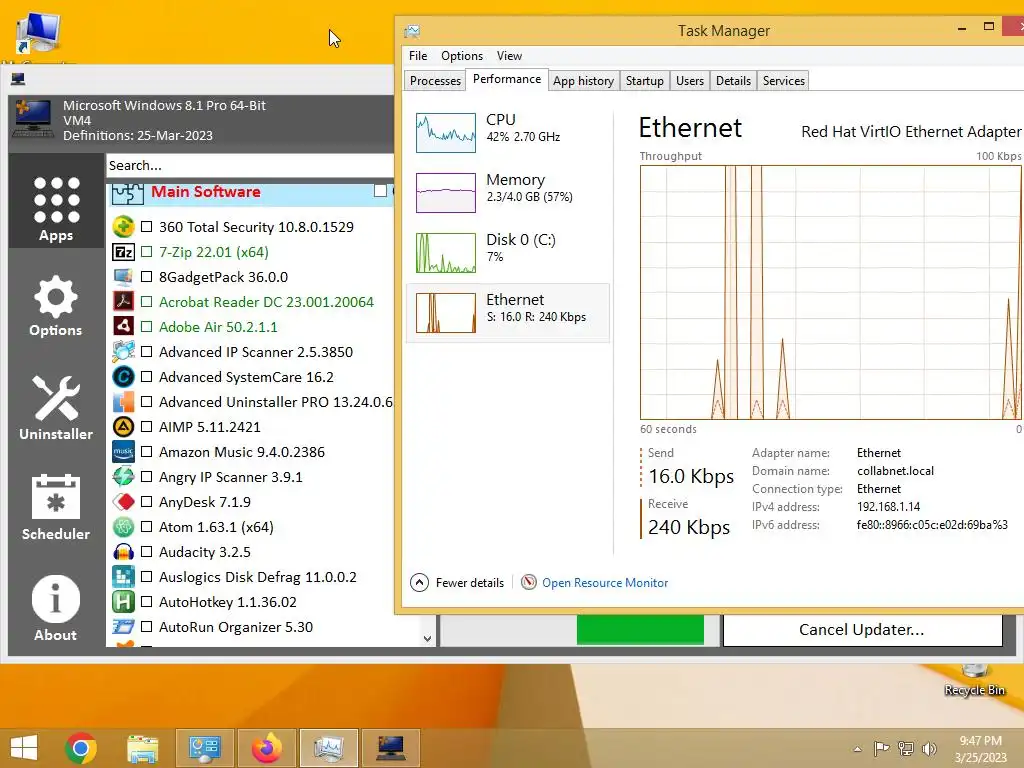Click the Search input field

[249, 165]
